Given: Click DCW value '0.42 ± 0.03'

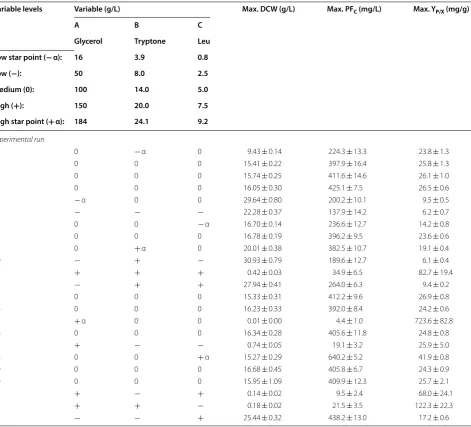Looking at the screenshot, I should pyautogui.click(x=264, y=273).
